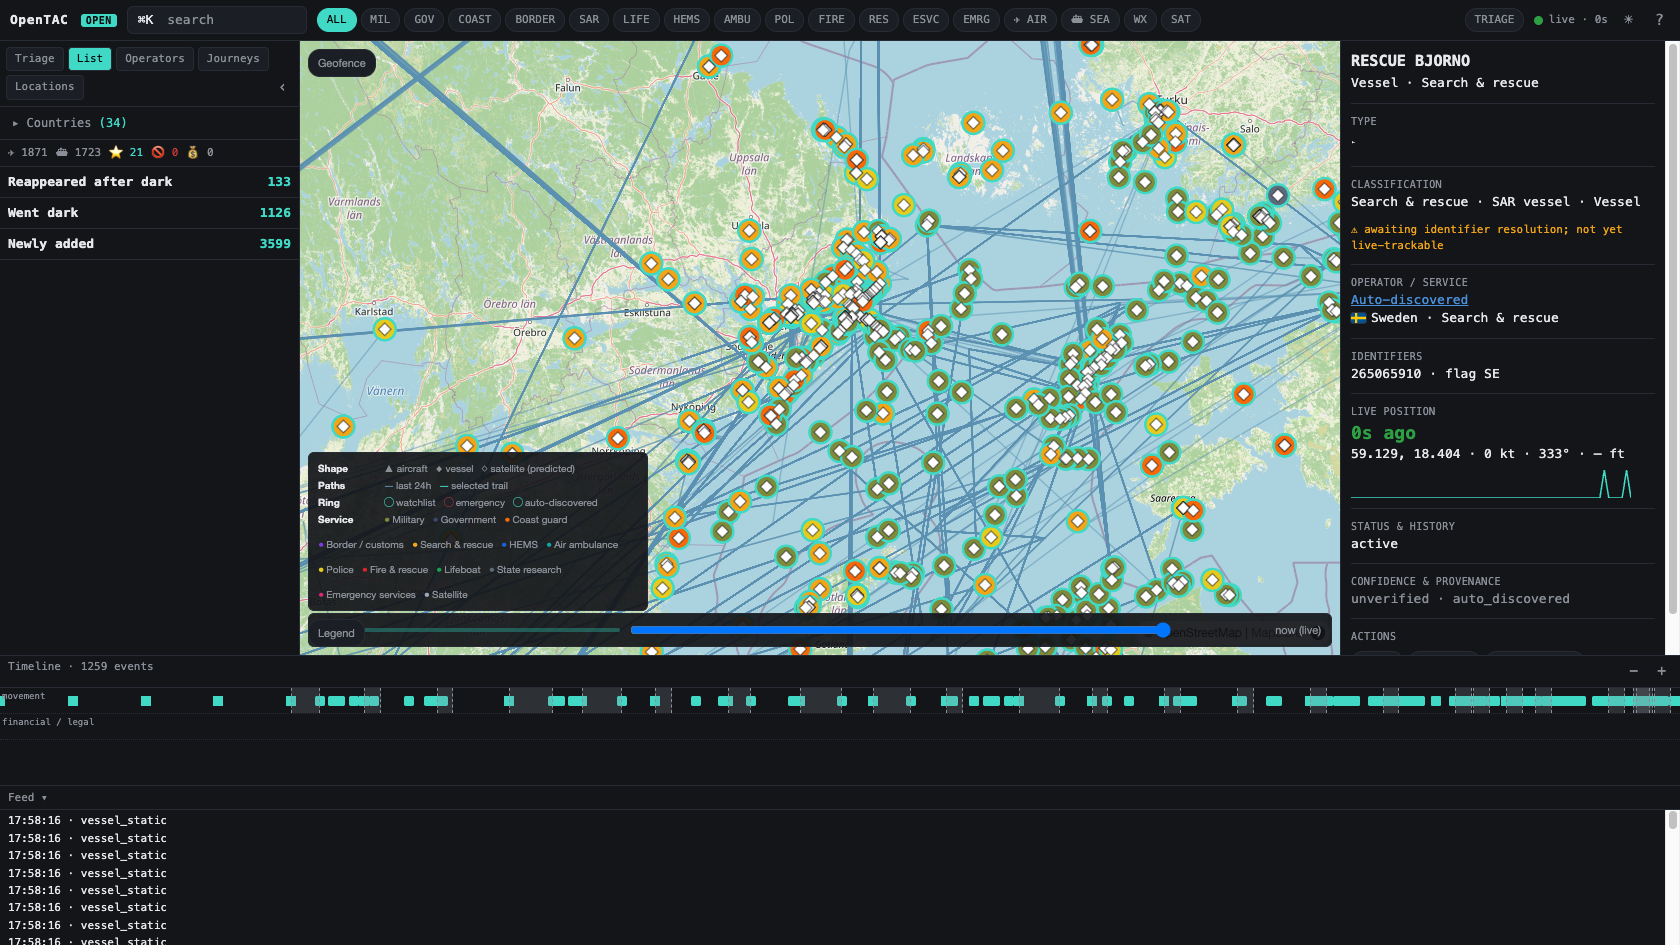Click vessel marker near Karlstad on map
1680x945 pixels.
384,329
